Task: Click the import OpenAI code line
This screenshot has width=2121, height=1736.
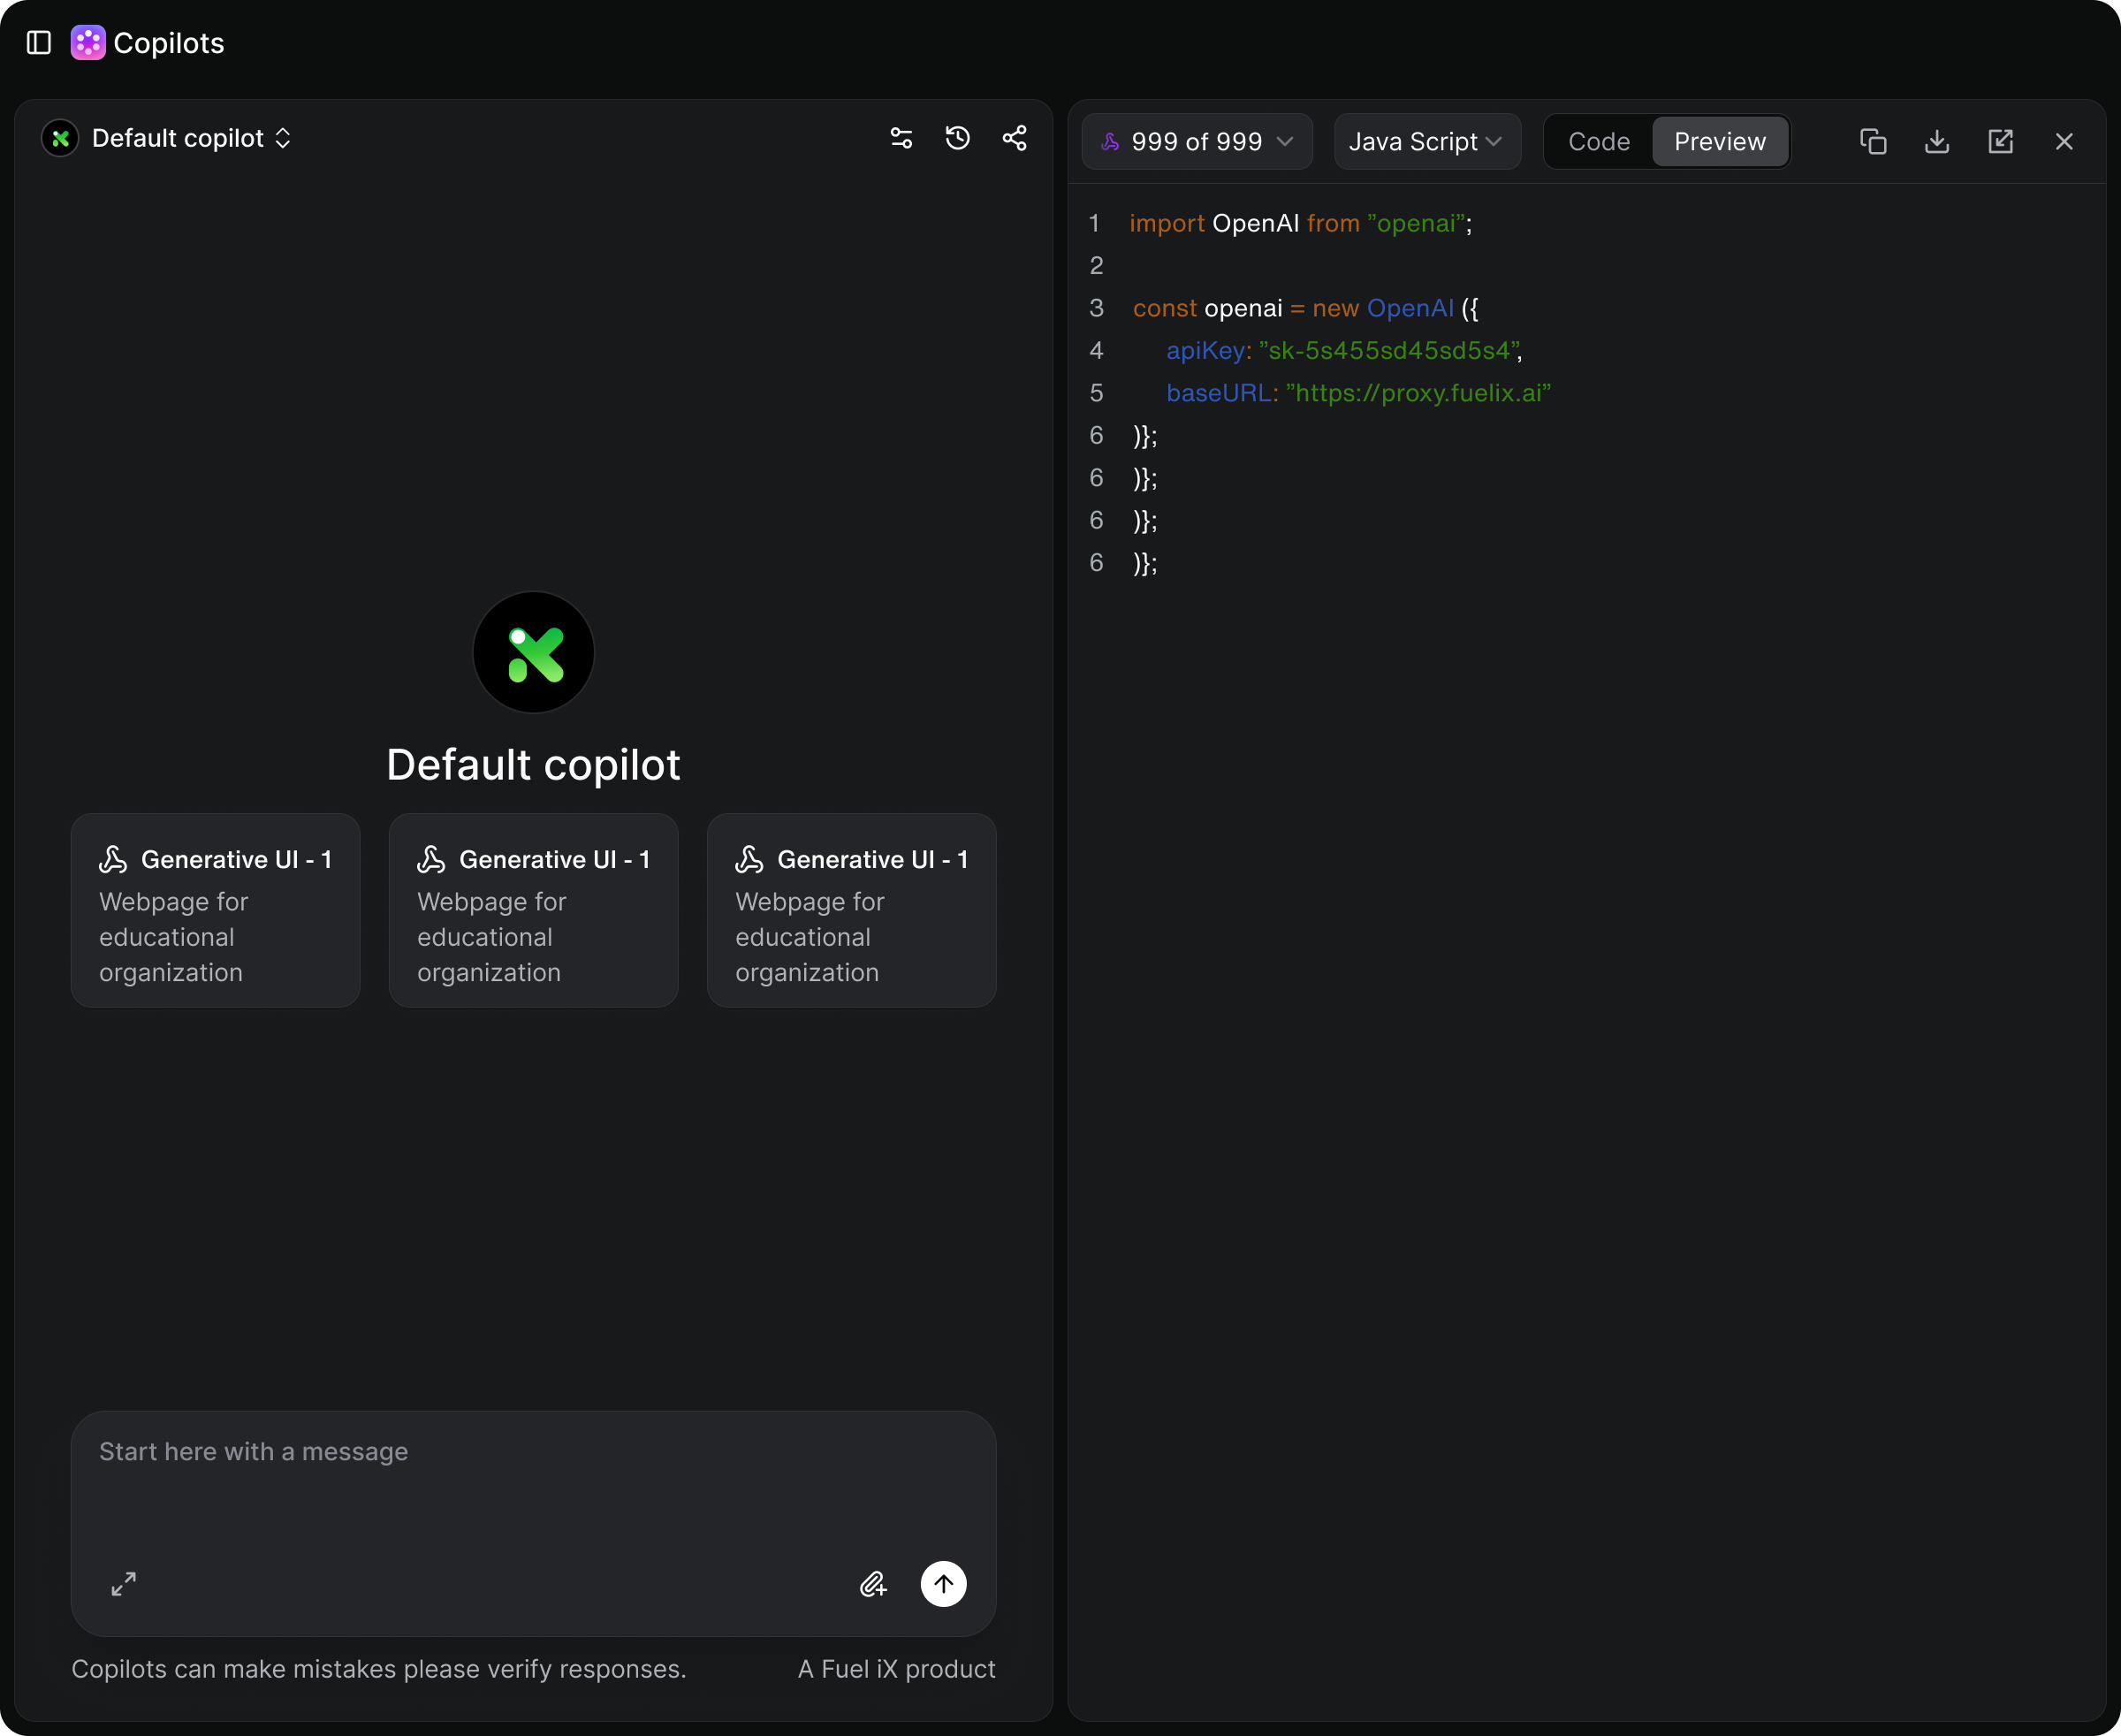Action: click(1300, 223)
